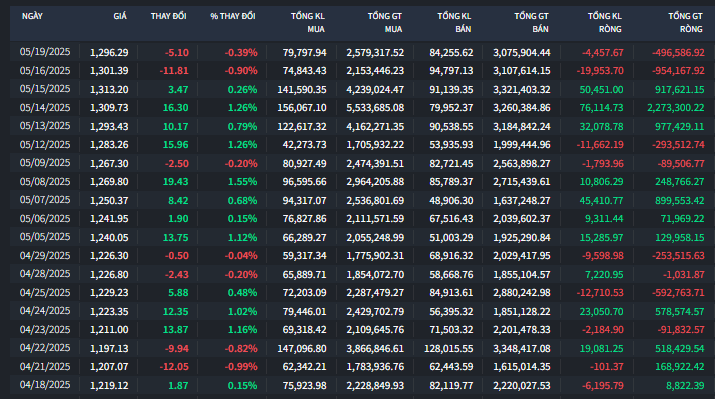The height and width of the screenshot is (399, 715).
Task: Select price 1,197.13
Action: (109, 348)
